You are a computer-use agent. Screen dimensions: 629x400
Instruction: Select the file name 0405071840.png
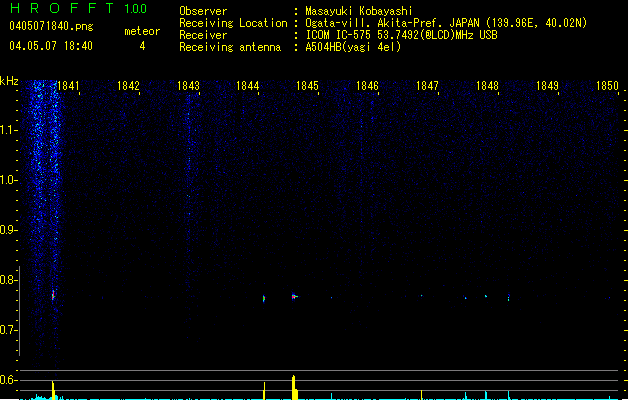51,26
